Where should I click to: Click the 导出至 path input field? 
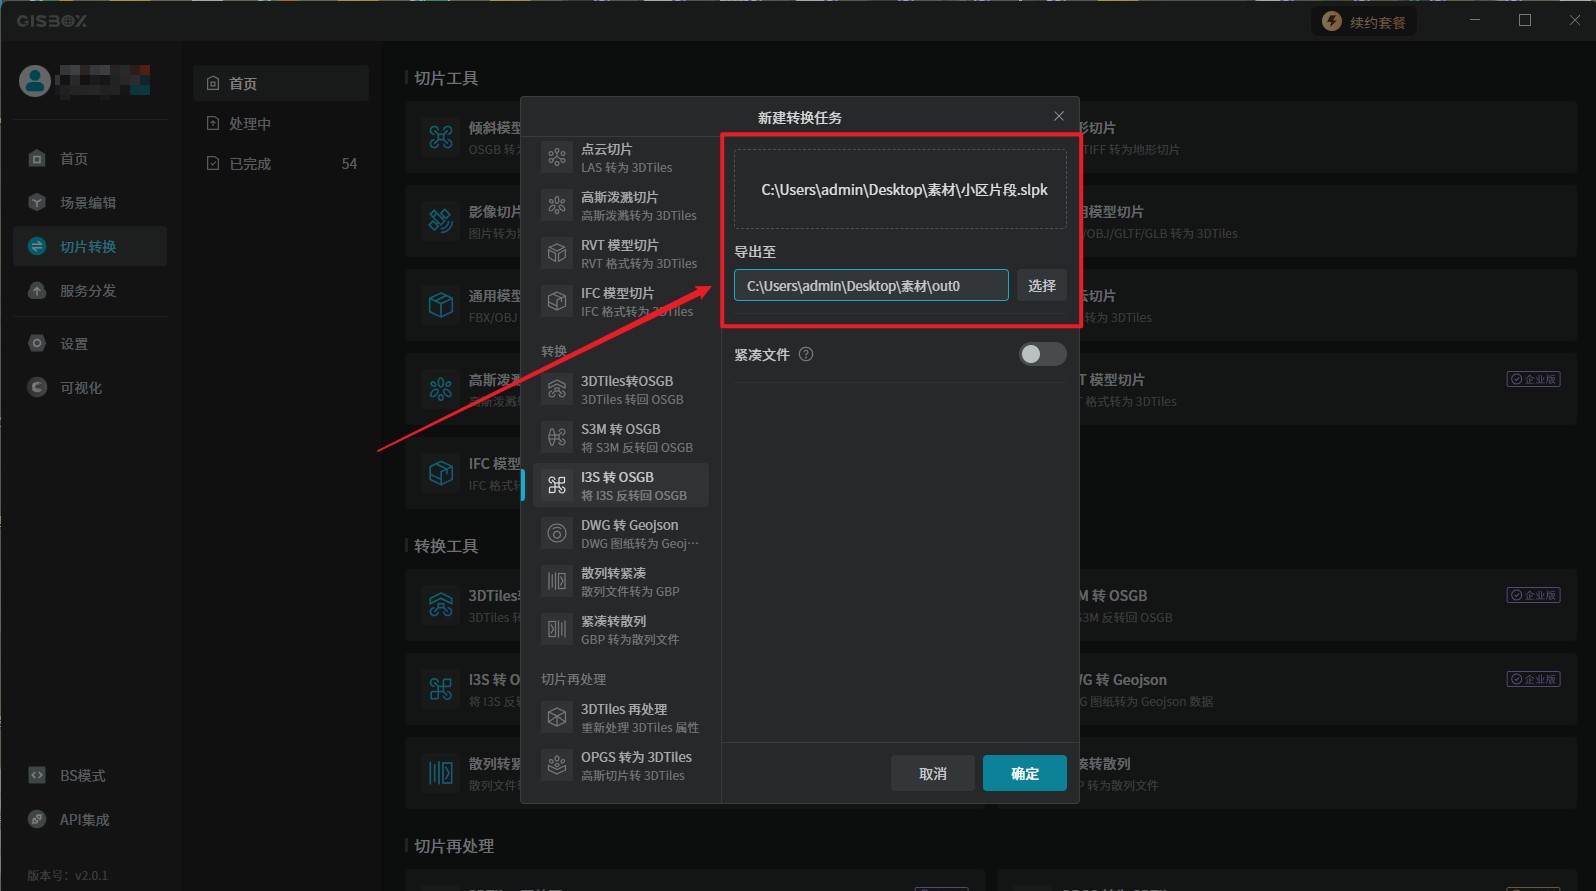[x=870, y=285]
